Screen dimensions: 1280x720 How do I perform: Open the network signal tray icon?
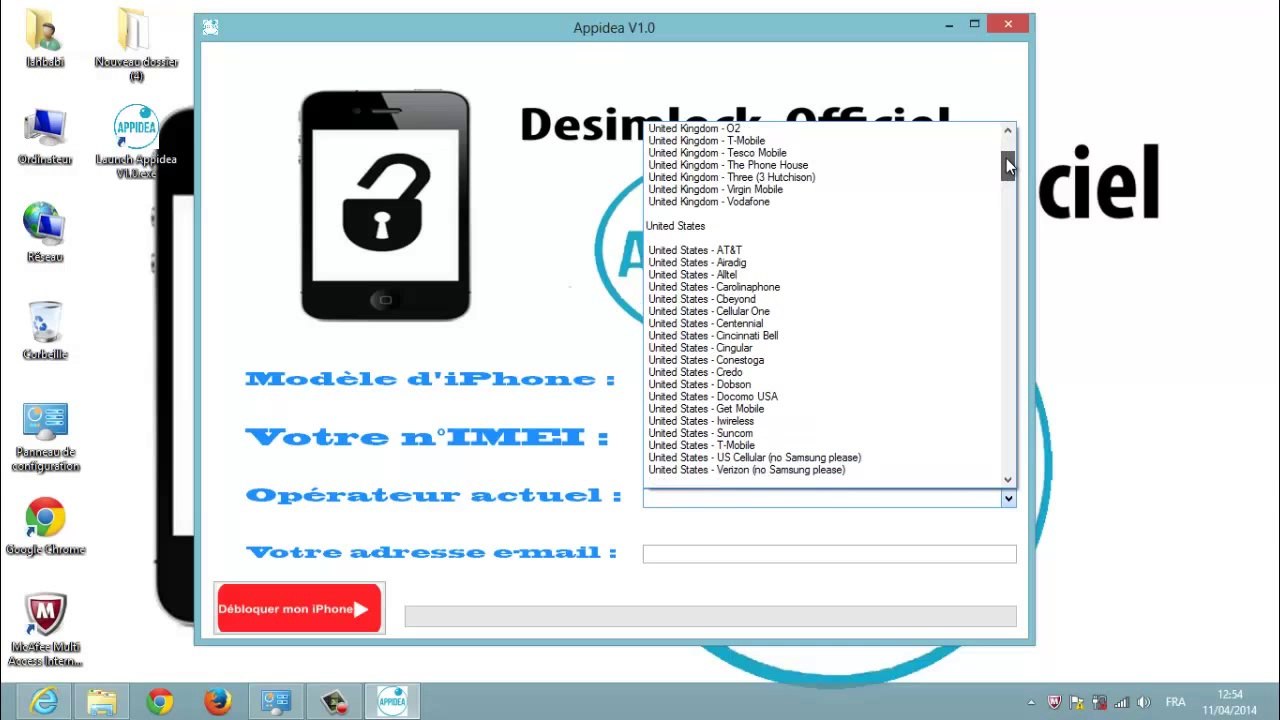(1122, 703)
